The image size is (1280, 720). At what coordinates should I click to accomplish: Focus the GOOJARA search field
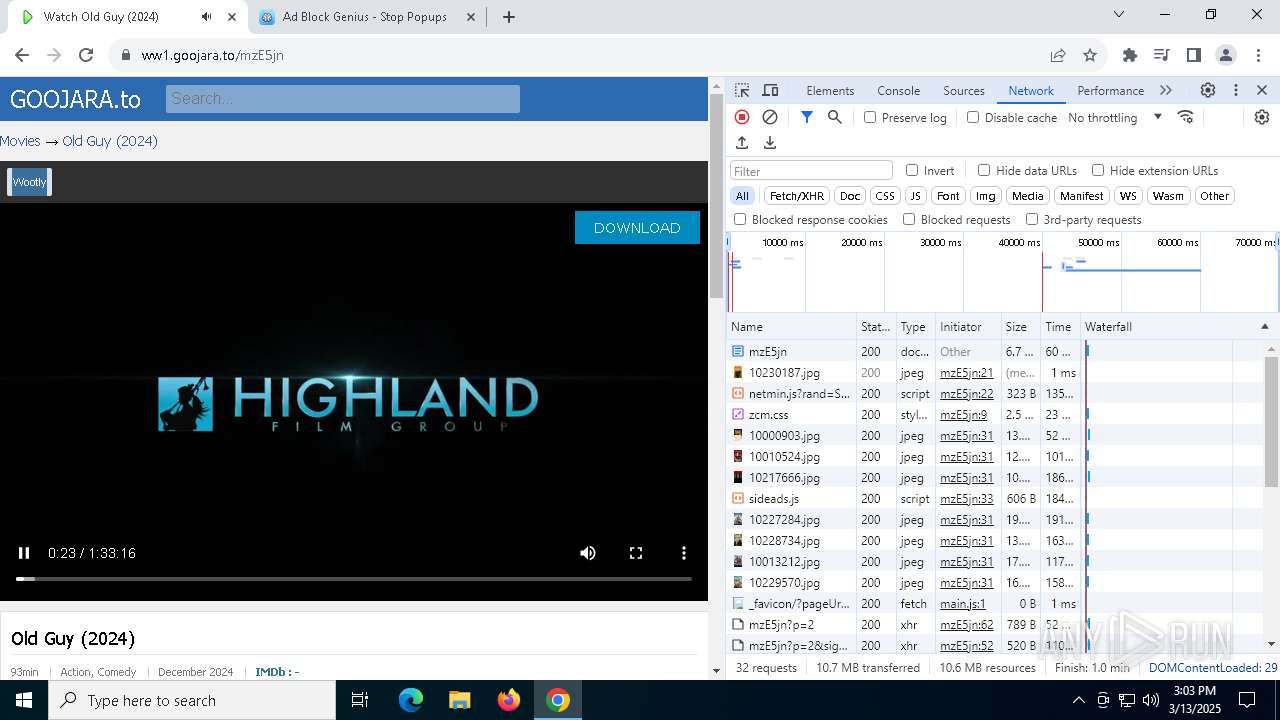click(x=343, y=98)
